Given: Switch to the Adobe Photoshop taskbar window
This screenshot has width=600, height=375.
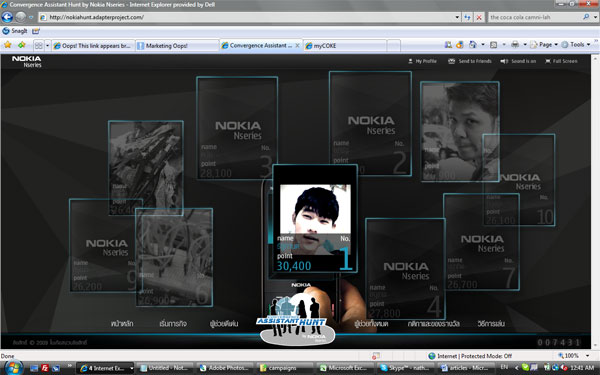Looking at the screenshot, I should click(226, 368).
